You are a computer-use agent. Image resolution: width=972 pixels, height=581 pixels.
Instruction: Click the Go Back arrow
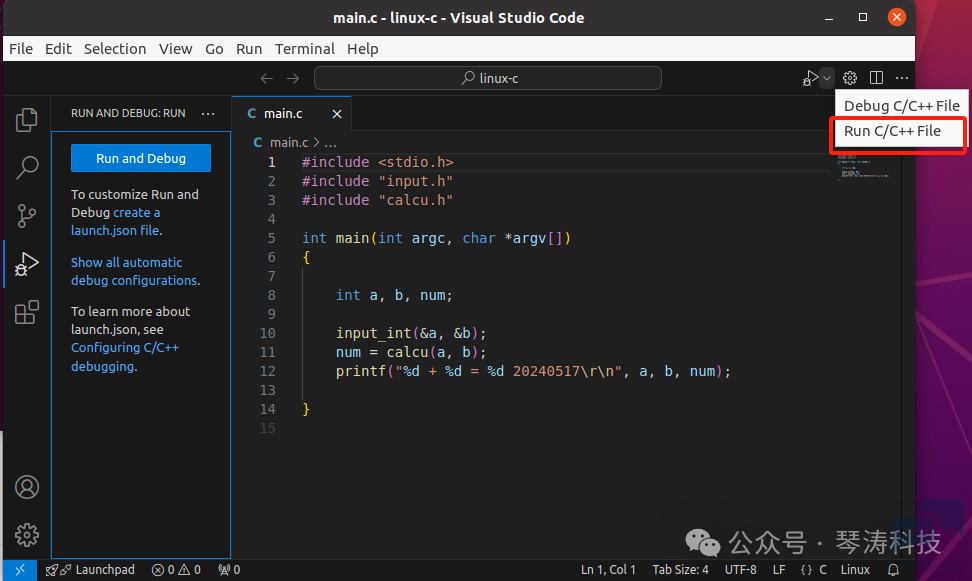click(x=267, y=78)
